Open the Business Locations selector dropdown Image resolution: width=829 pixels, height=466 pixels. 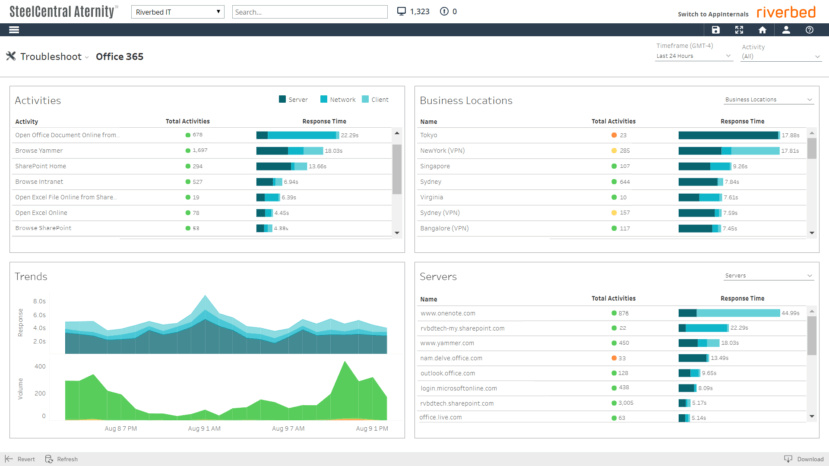coord(768,99)
